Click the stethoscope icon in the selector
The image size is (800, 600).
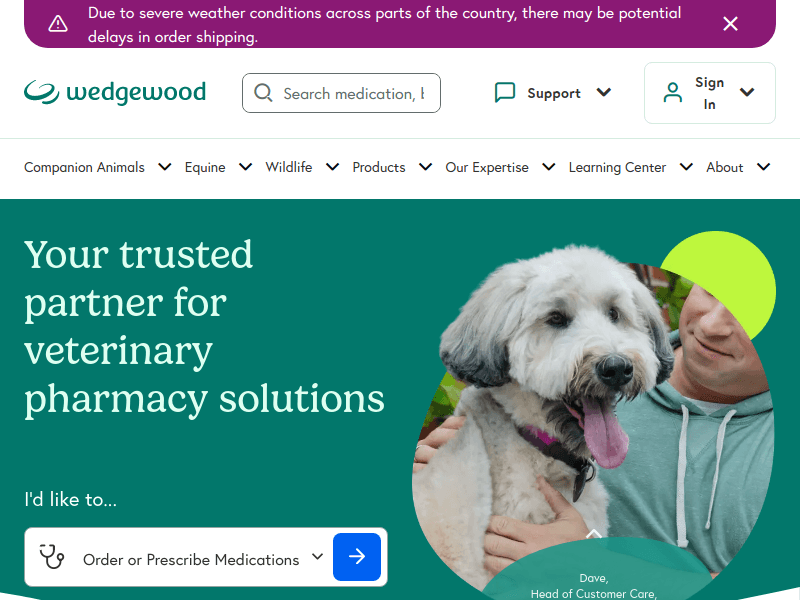coord(52,557)
